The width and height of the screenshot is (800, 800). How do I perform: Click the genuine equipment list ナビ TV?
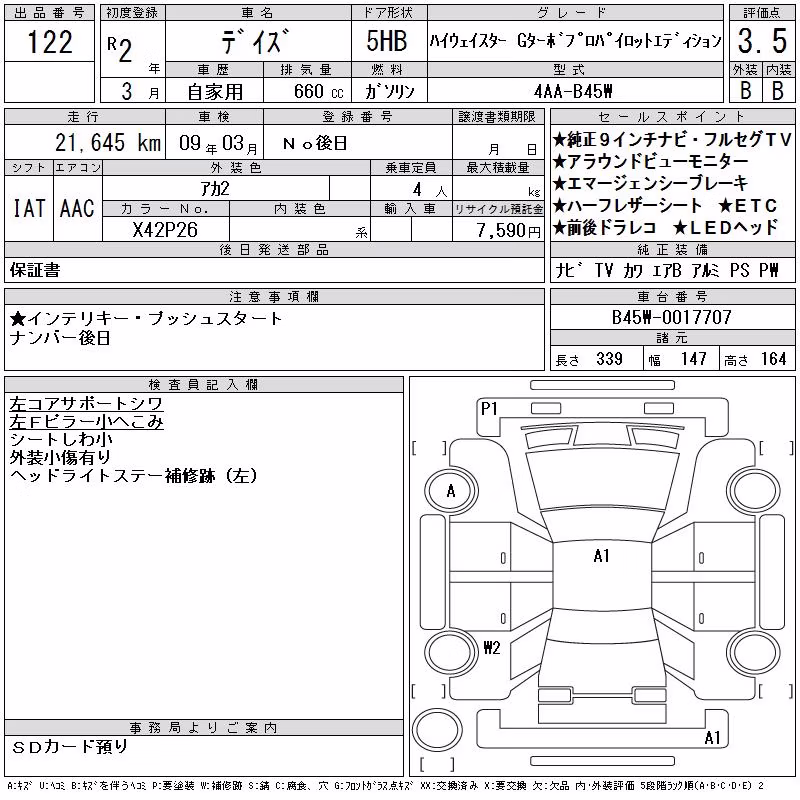pos(666,270)
